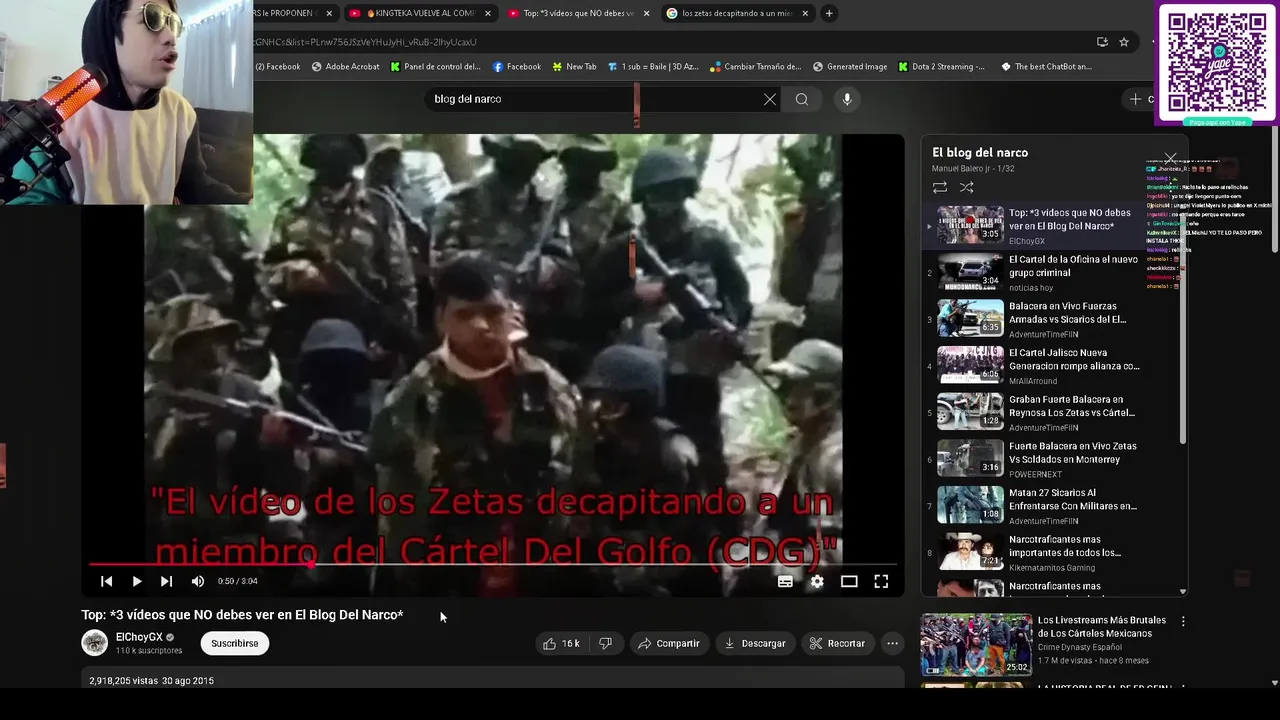Mute the video volume speaker icon

click(x=198, y=581)
